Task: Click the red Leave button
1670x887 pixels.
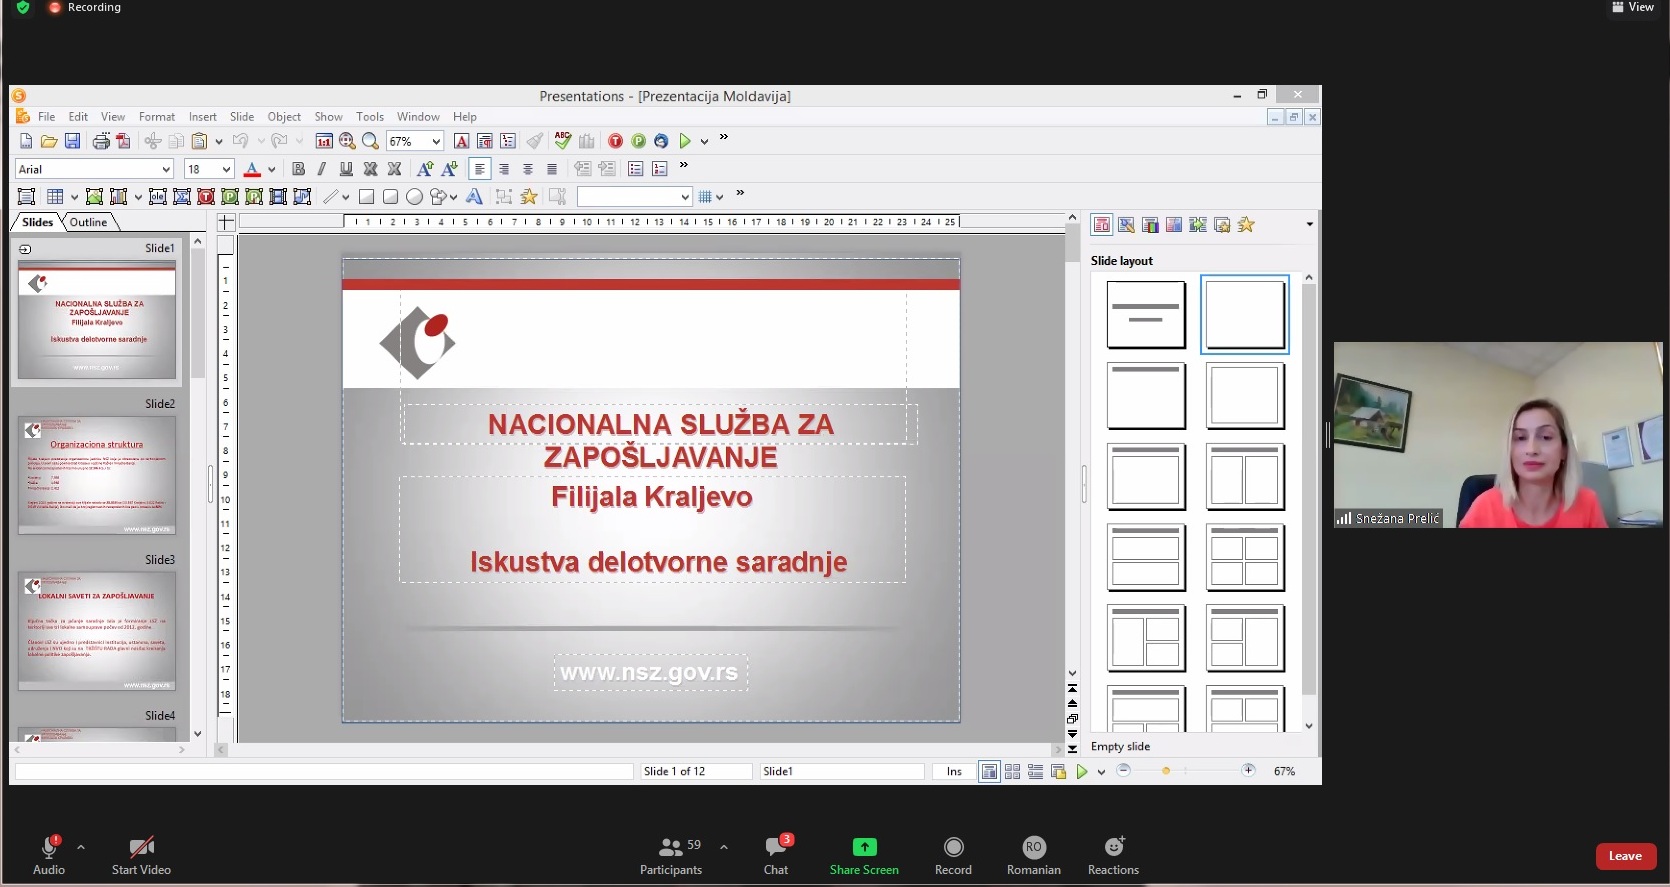Action: click(x=1625, y=856)
